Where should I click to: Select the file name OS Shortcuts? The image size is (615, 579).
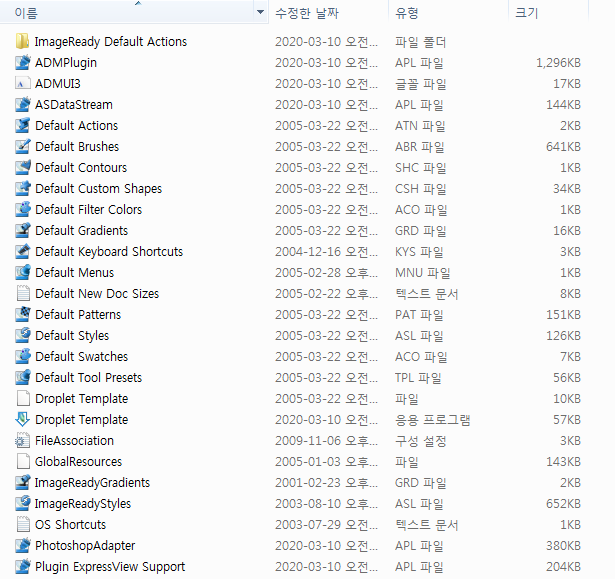tap(71, 524)
